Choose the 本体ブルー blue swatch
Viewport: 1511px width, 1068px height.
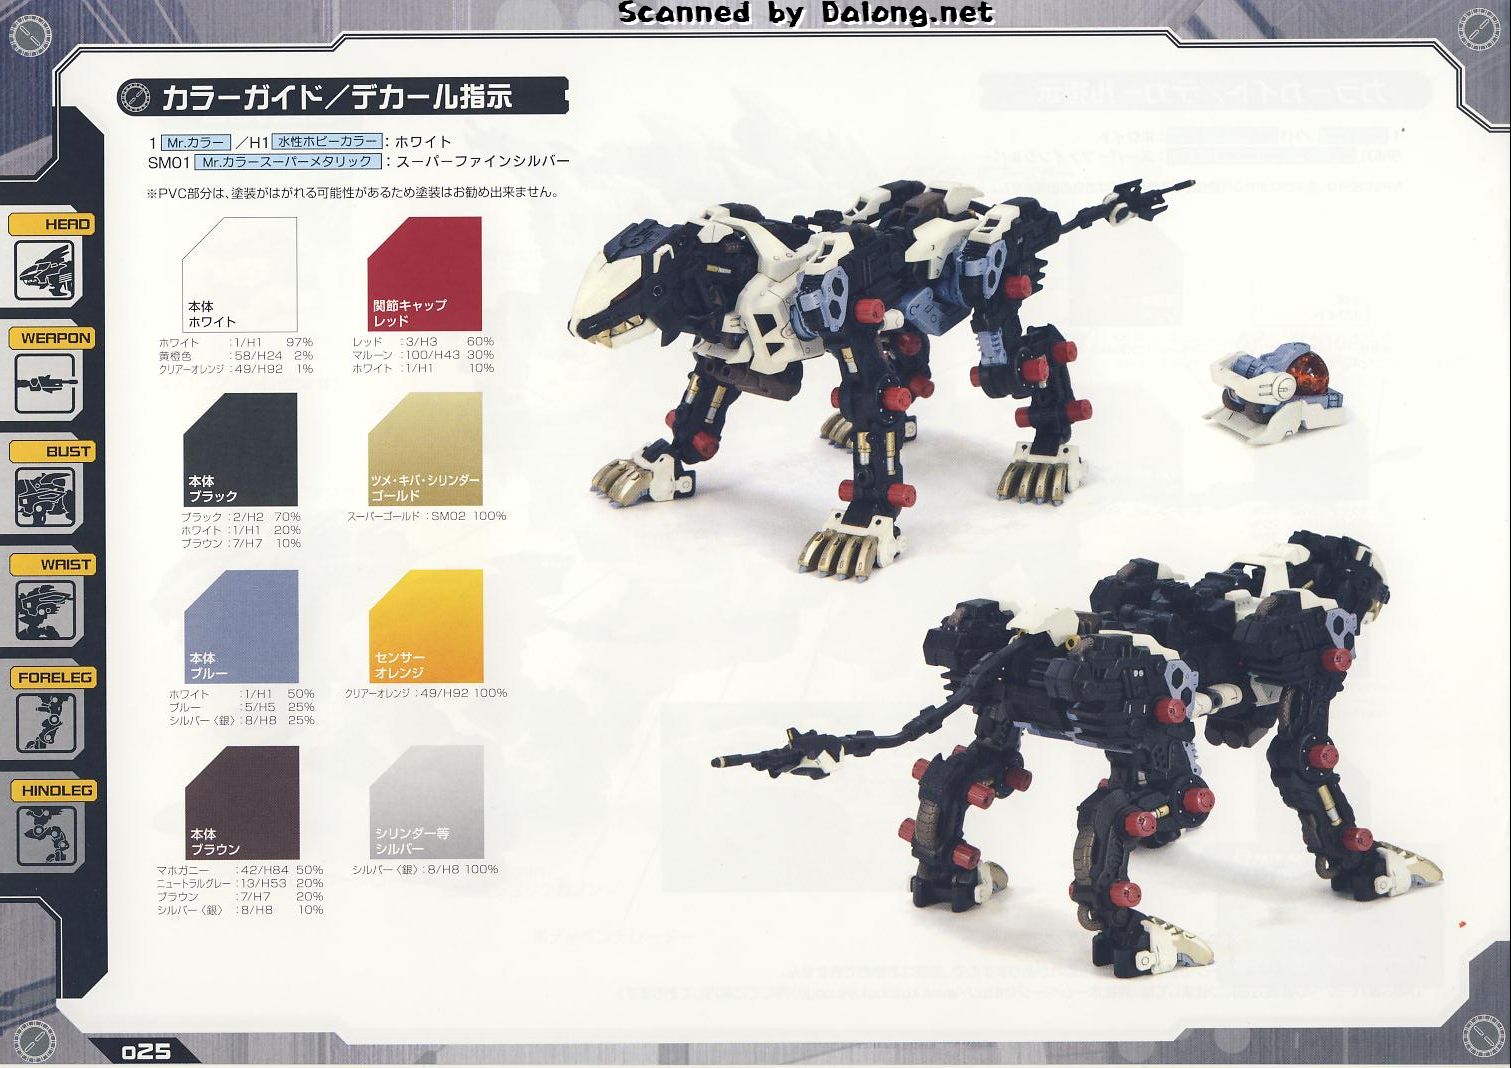[242, 627]
